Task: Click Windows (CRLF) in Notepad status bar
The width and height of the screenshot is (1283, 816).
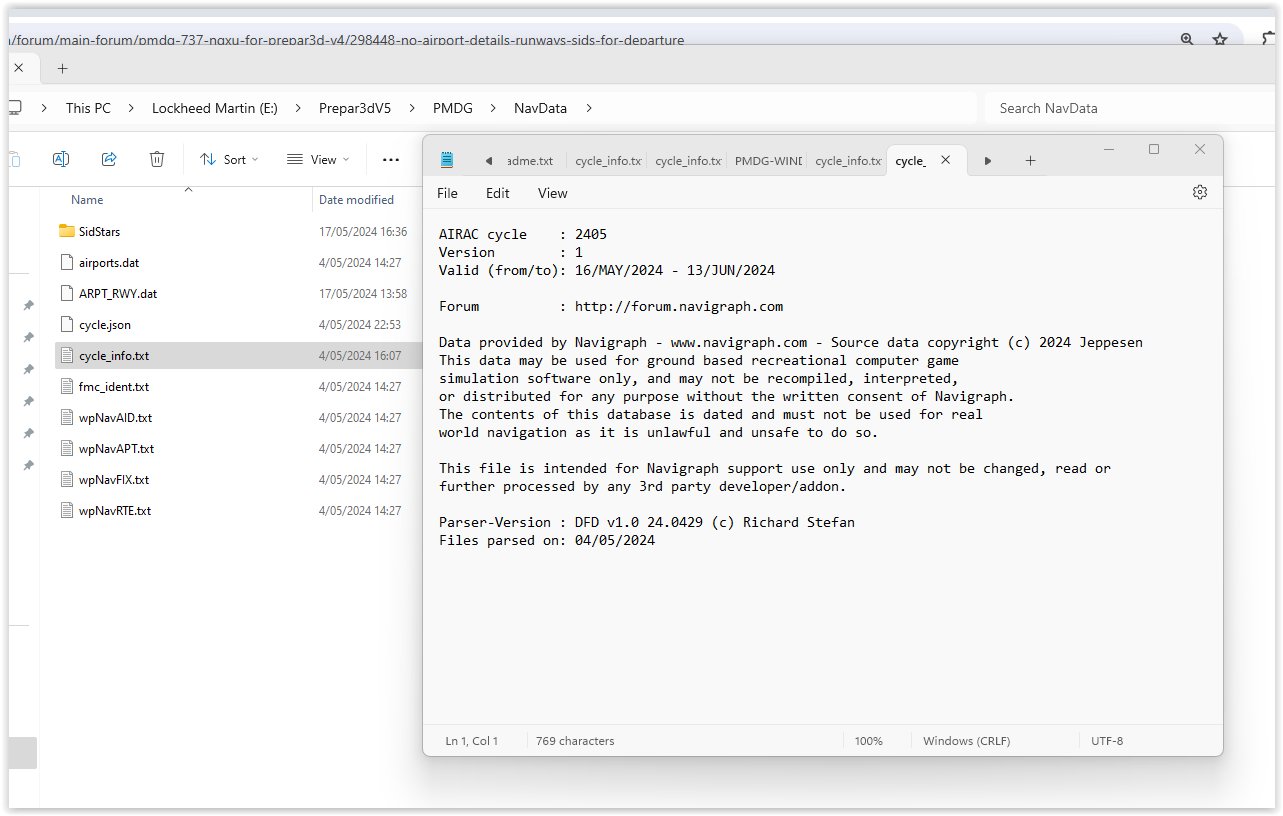Action: pos(966,741)
